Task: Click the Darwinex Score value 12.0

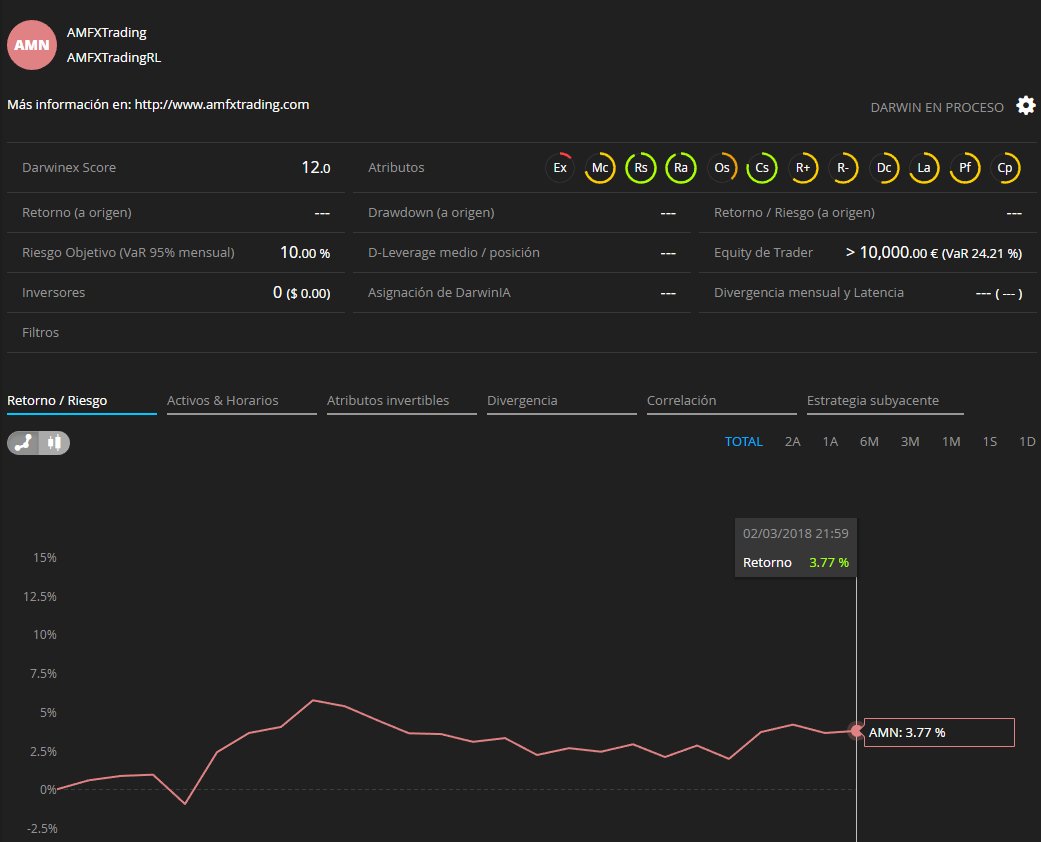Action: (316, 167)
